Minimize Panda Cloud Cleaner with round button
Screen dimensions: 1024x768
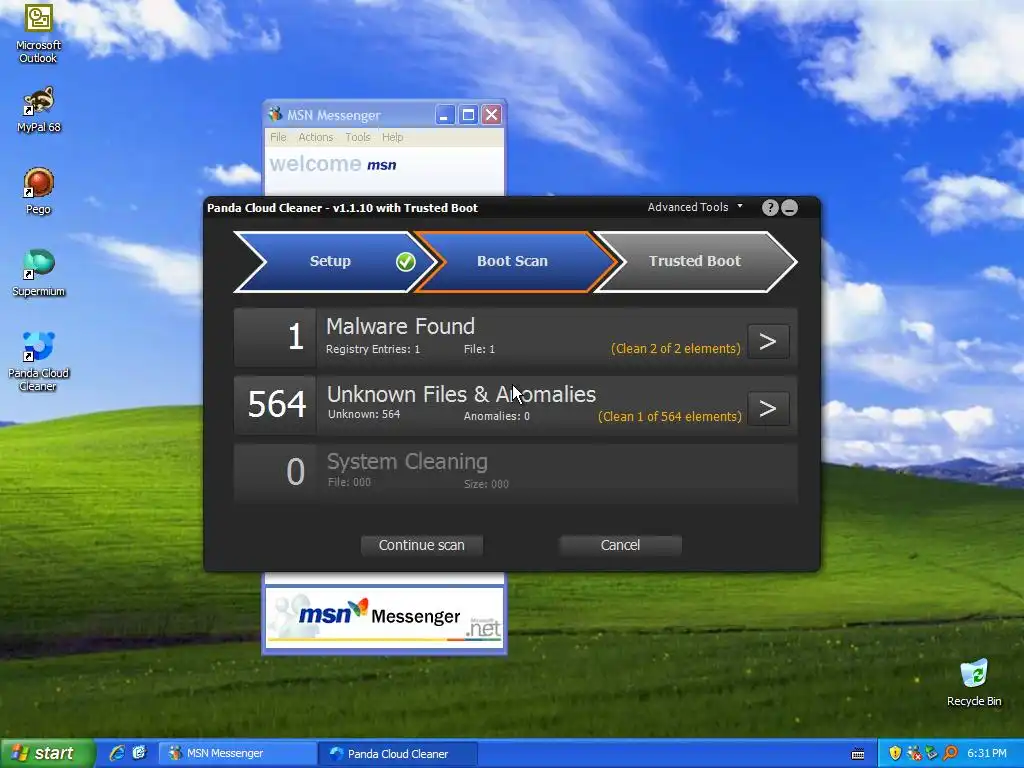[x=790, y=208]
